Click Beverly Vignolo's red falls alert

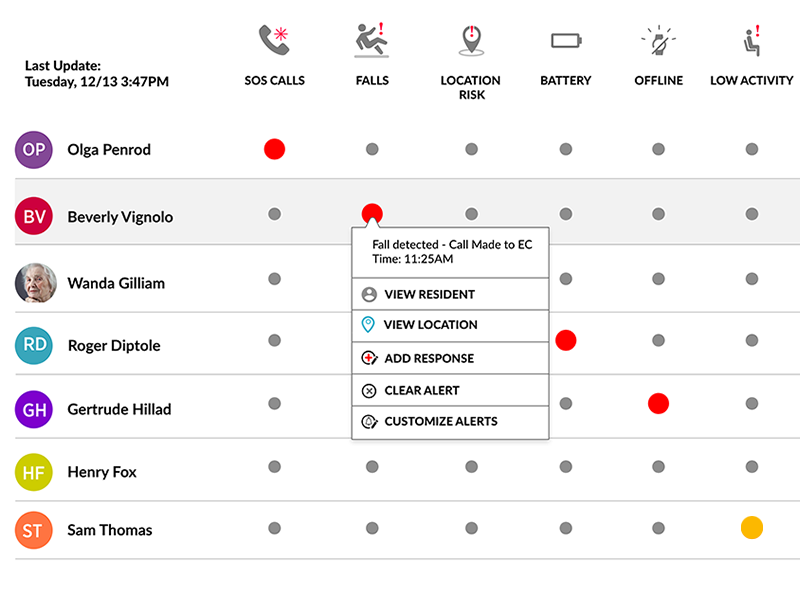pyautogui.click(x=371, y=213)
